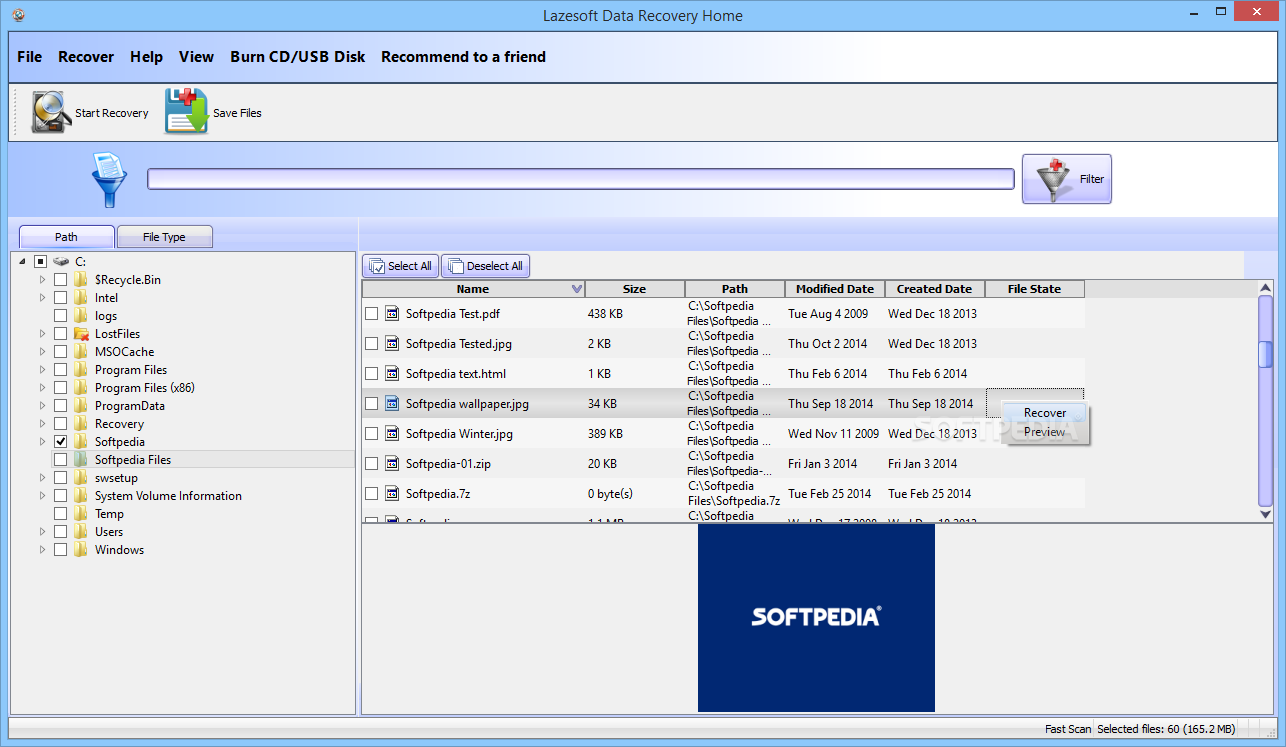Screen dimensions: 1286x747
Task: Click the Softpedia wallpaper.jpg file icon
Action: 392,403
